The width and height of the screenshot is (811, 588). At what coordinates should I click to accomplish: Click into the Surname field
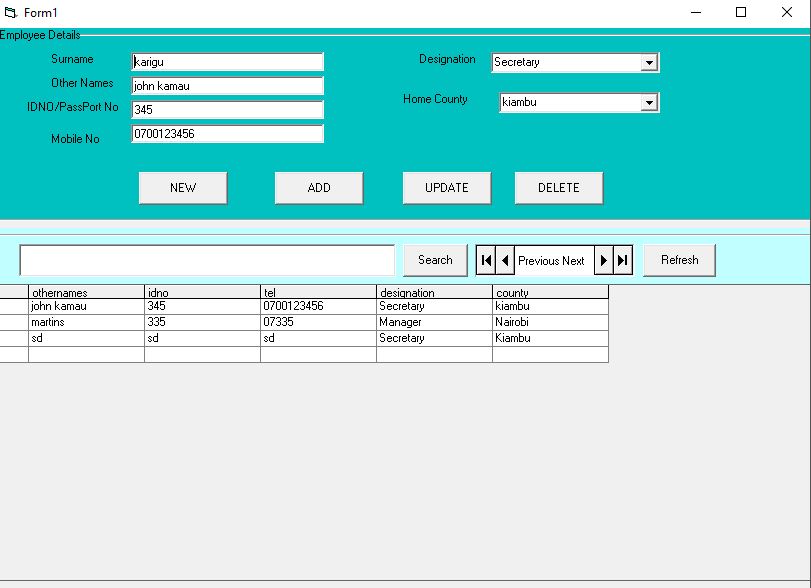click(x=227, y=62)
